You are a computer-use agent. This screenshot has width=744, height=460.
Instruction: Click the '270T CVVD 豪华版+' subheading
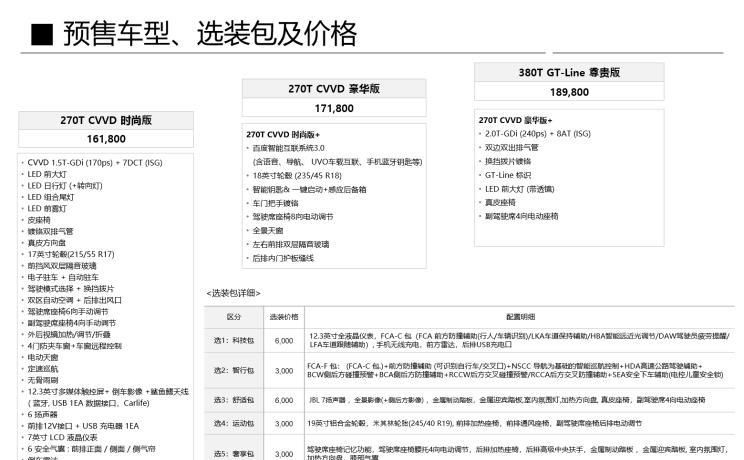[515, 120]
